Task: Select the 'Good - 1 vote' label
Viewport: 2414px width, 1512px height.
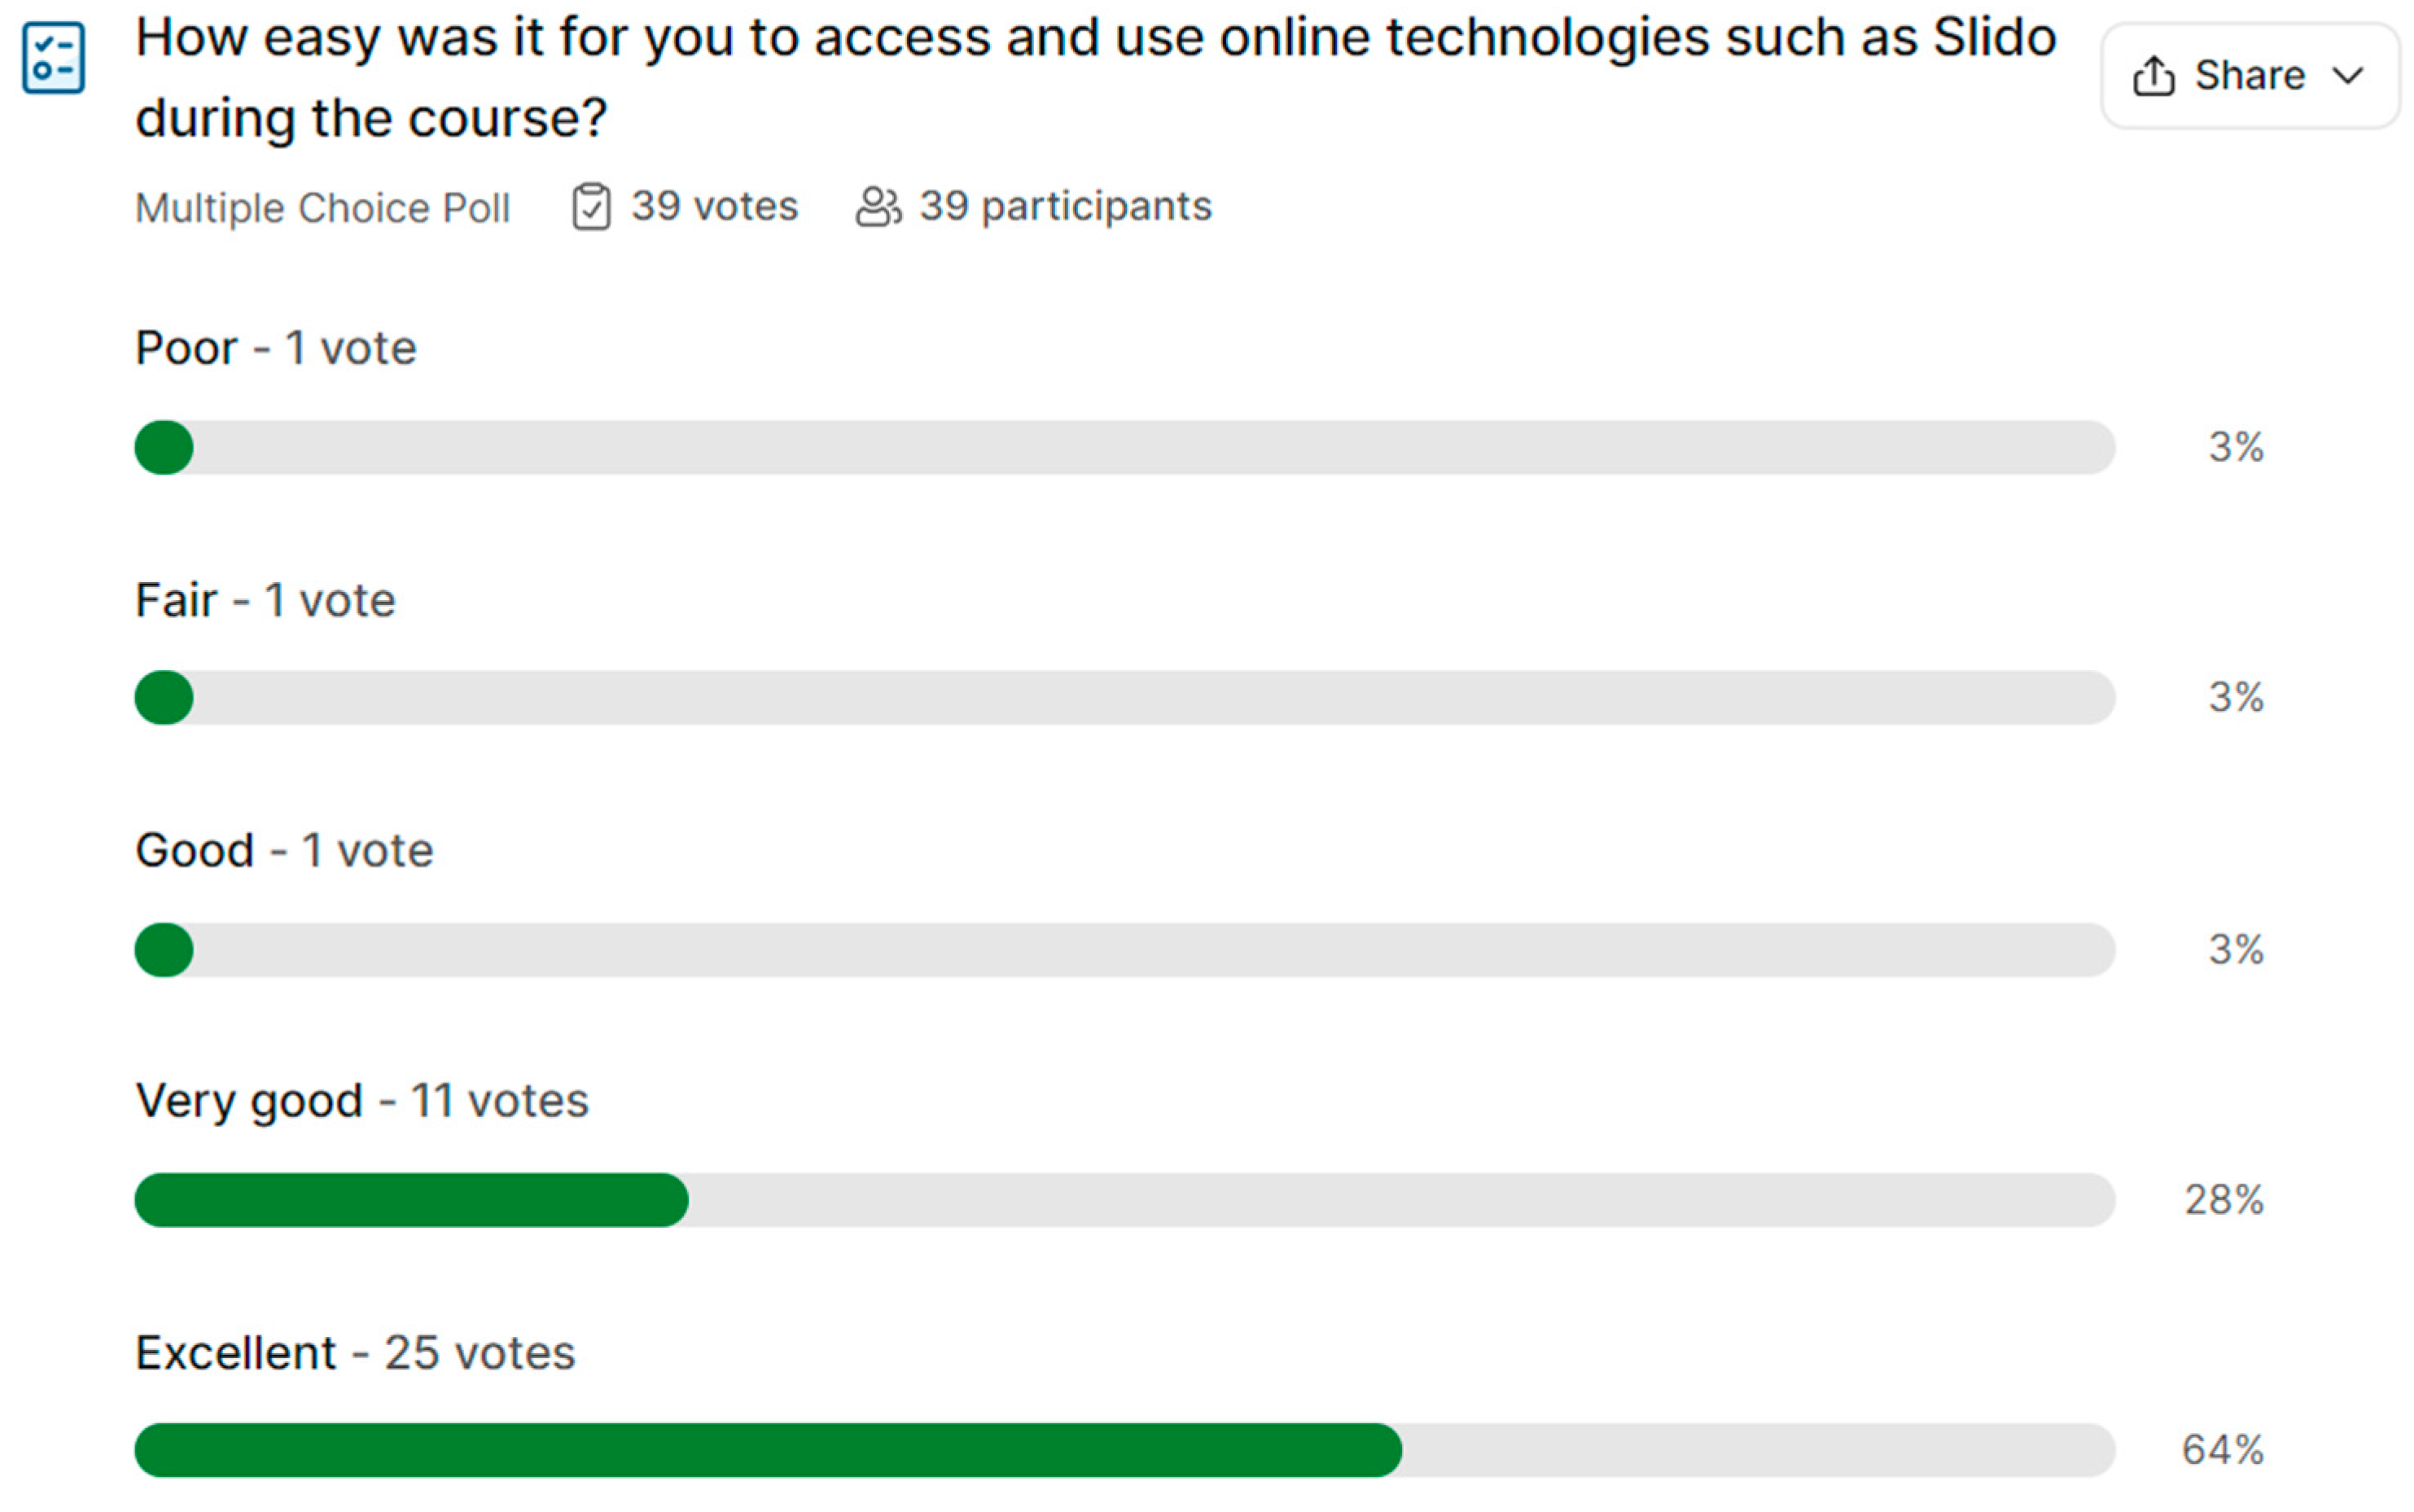Action: pyautogui.click(x=284, y=850)
